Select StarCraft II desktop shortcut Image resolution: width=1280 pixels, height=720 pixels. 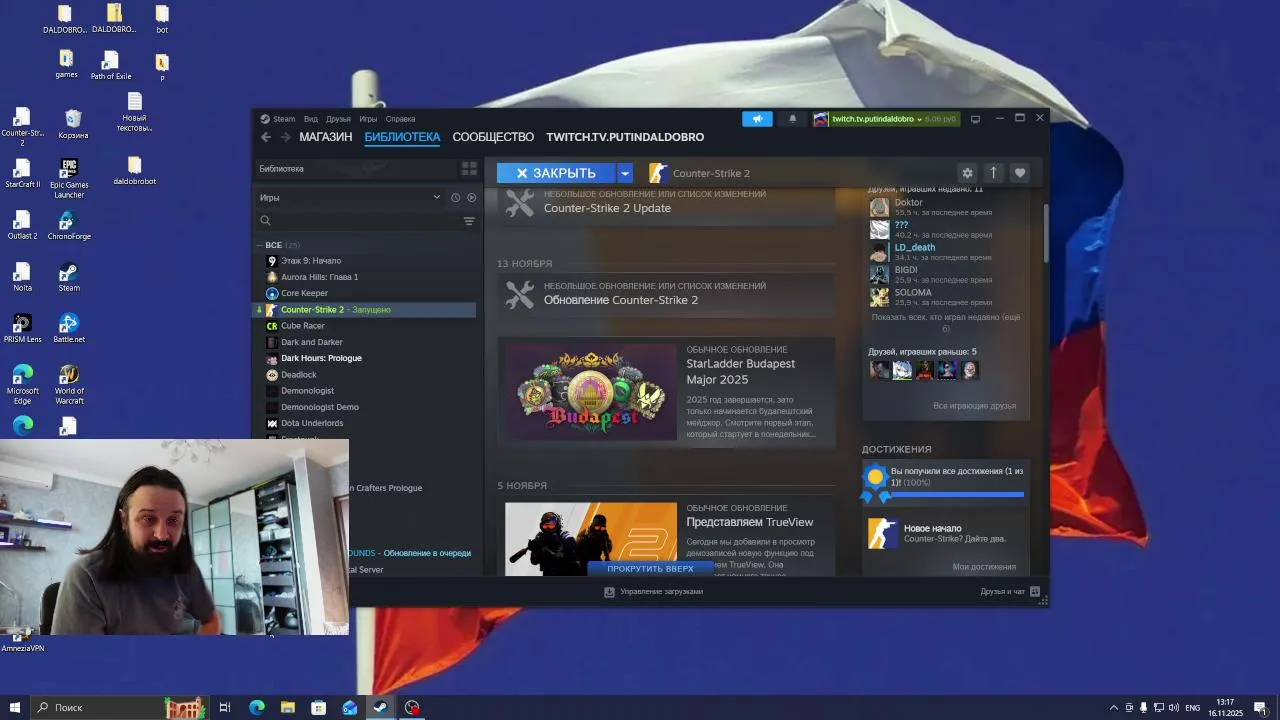click(22, 173)
